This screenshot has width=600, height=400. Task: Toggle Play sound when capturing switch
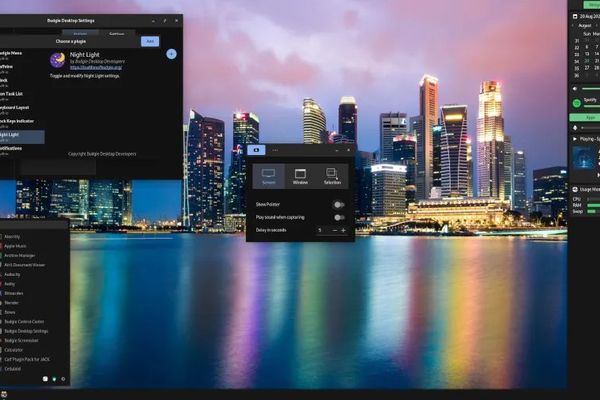(x=339, y=217)
